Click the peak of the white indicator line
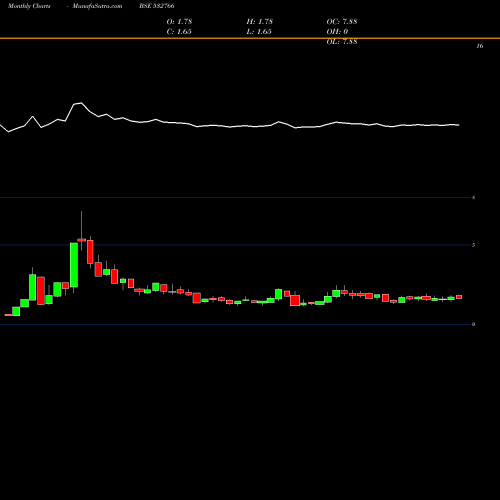The height and width of the screenshot is (500, 500). 81,103
